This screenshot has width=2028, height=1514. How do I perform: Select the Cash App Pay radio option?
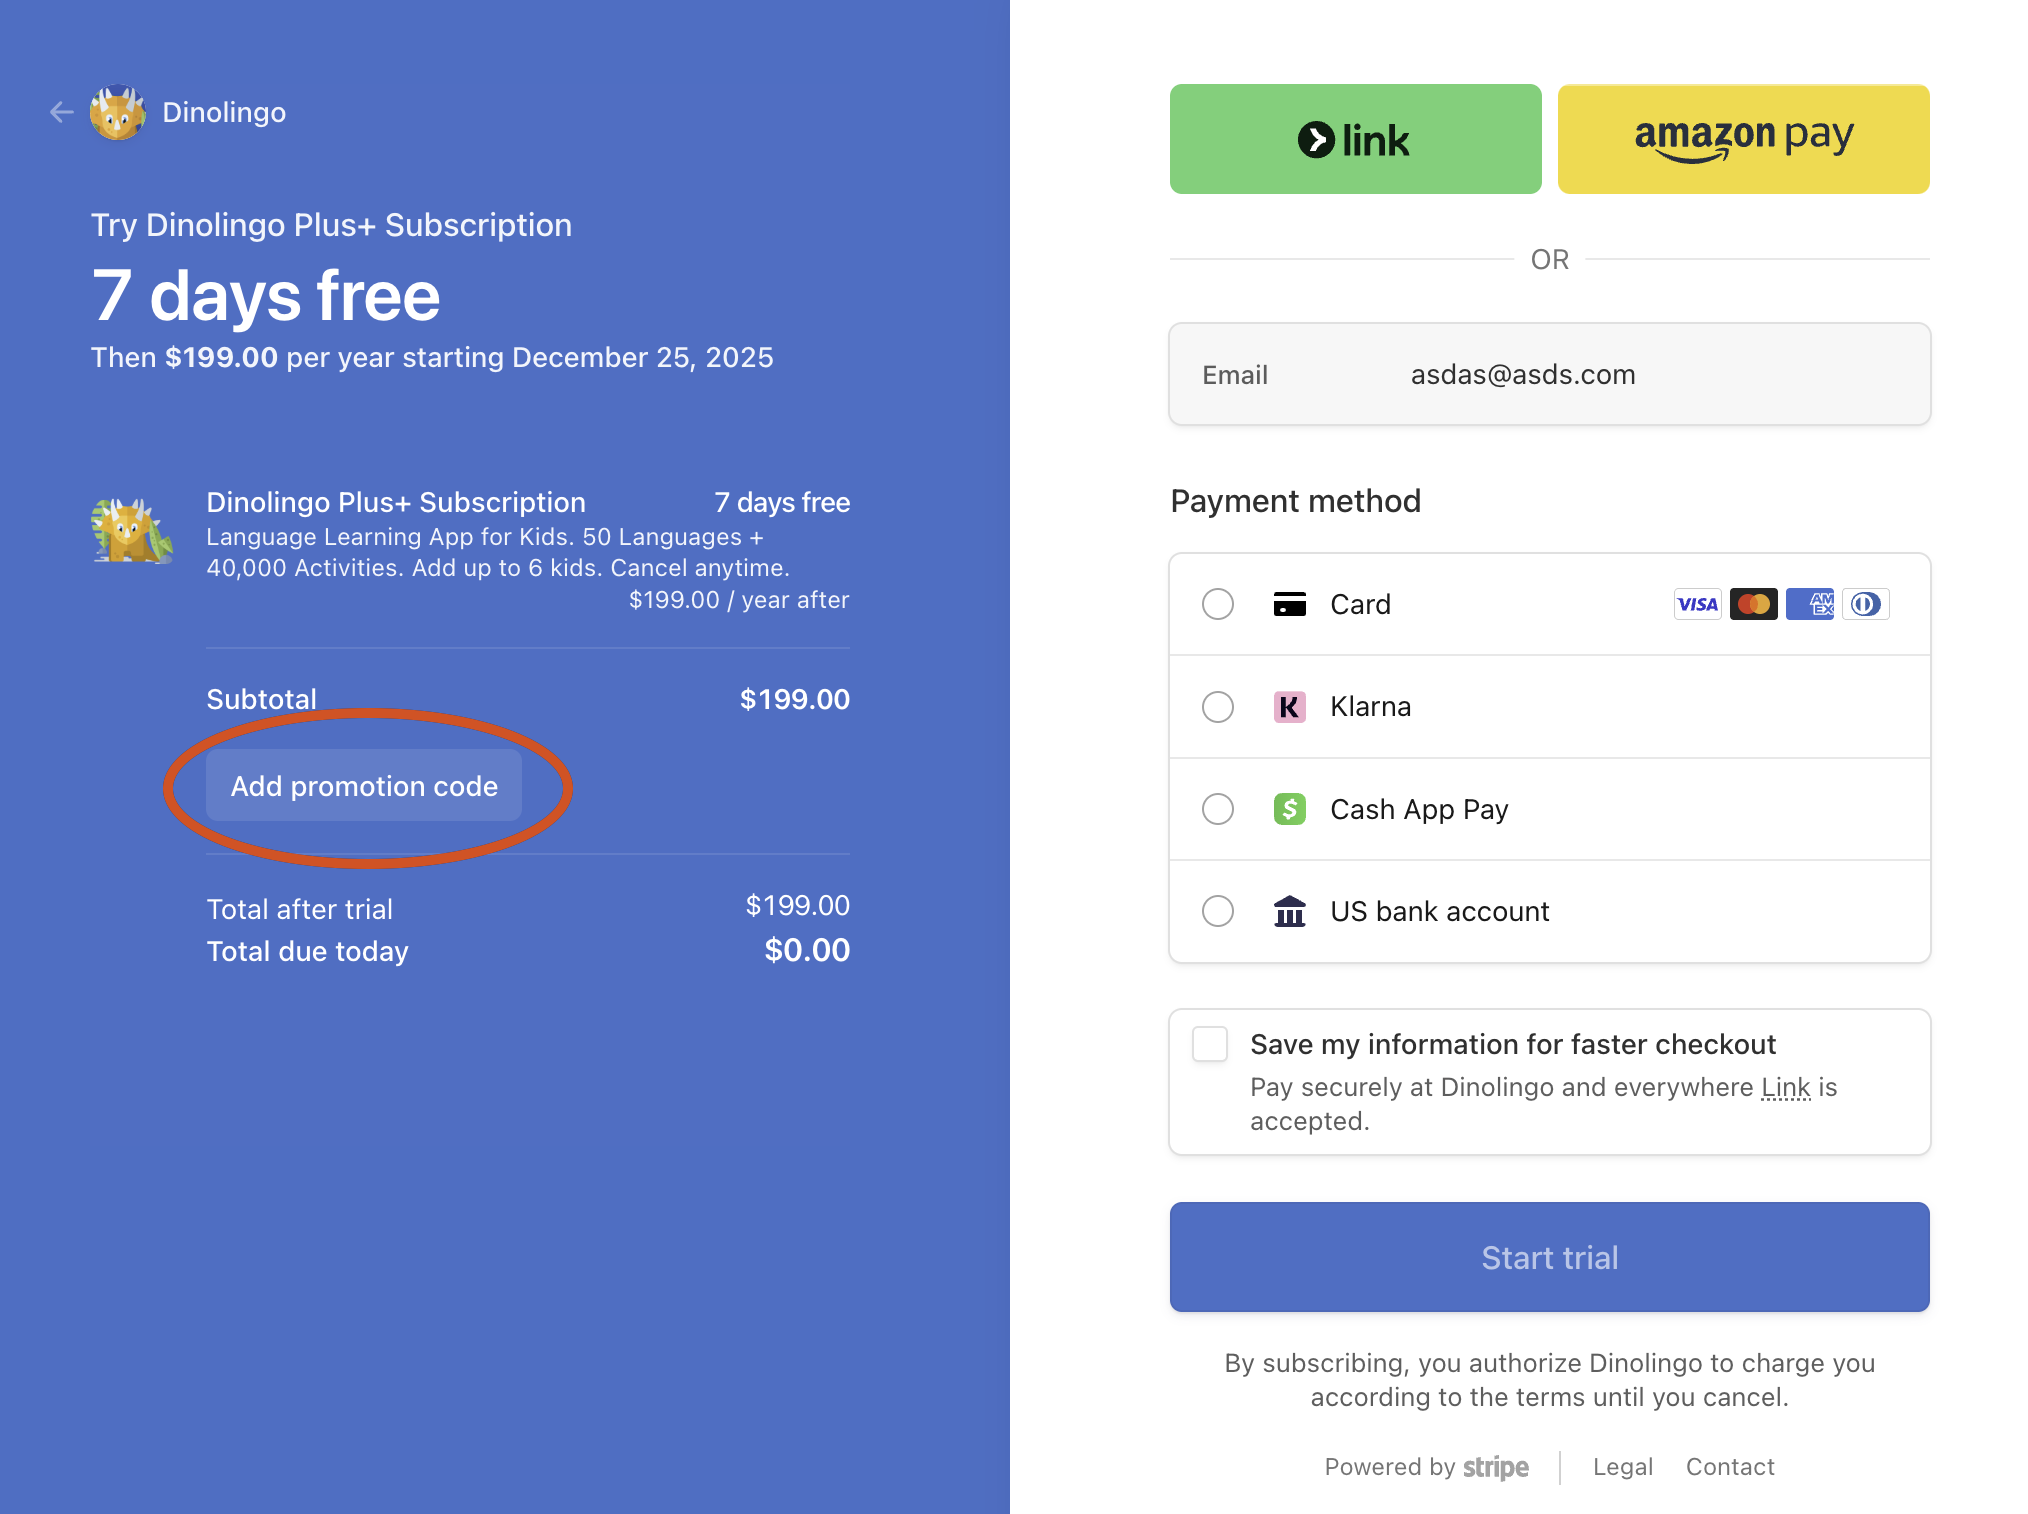coord(1217,809)
